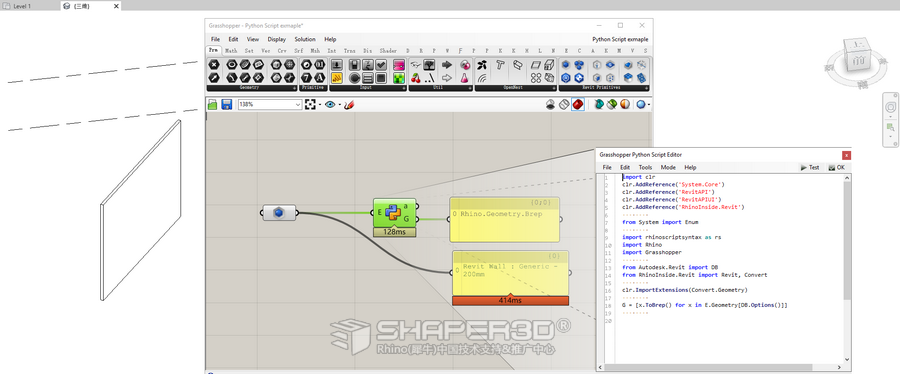Open the 138% zoom level dropdown
The height and width of the screenshot is (374, 900).
(298, 104)
